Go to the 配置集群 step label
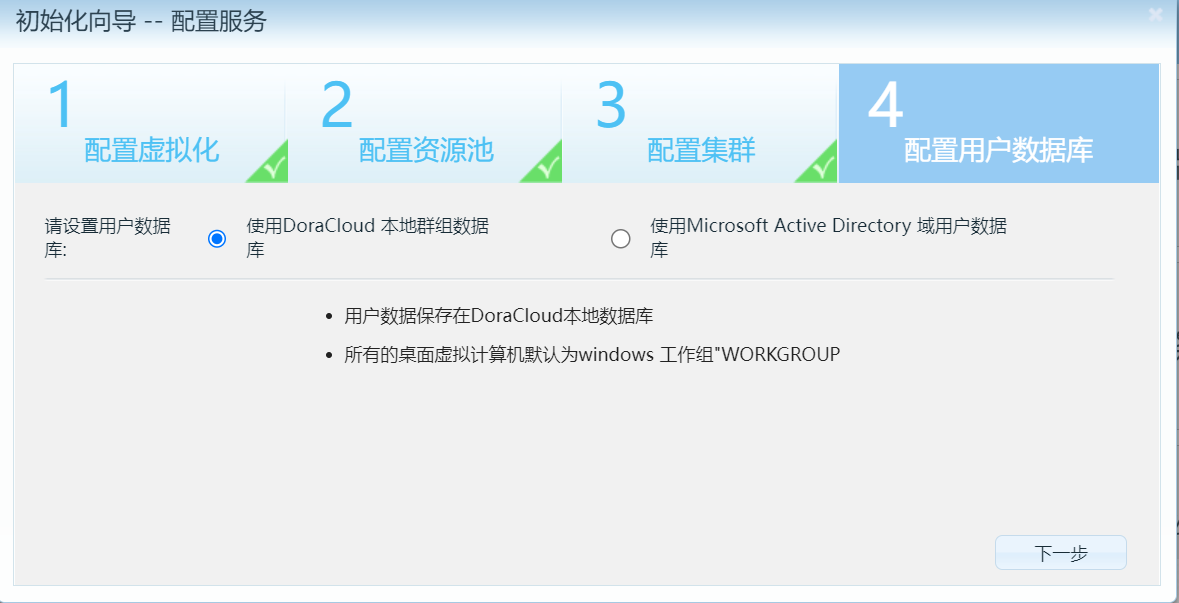The height and width of the screenshot is (603, 1179). coord(701,151)
